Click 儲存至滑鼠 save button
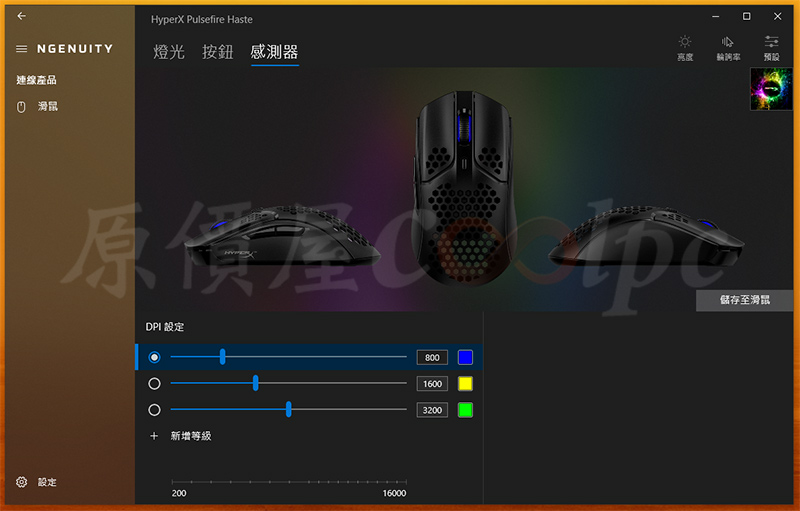Screen dimensions: 800x511 point(744,300)
